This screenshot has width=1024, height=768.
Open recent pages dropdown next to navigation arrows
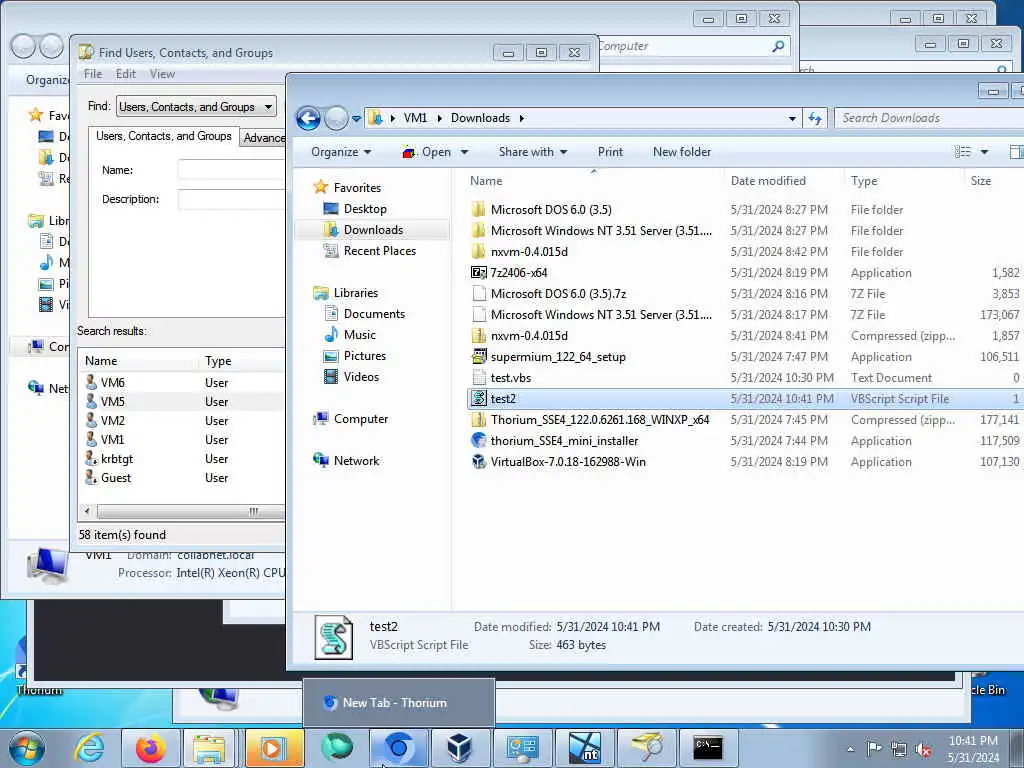[x=356, y=119]
